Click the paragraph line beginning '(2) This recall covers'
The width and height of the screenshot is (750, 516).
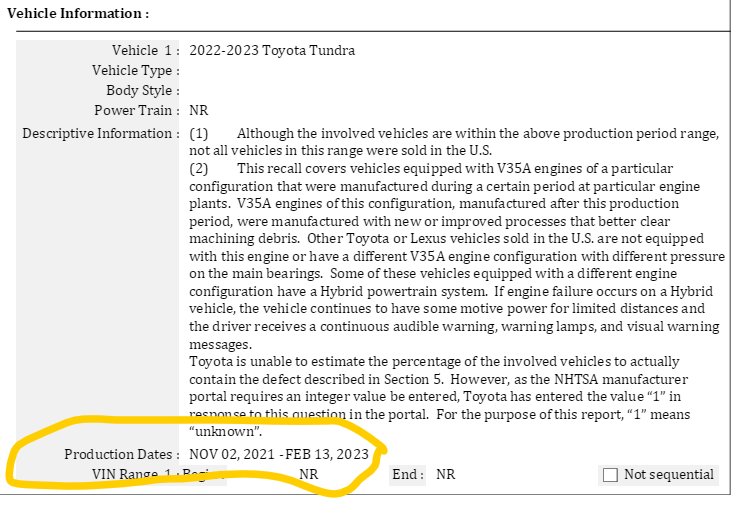[431, 168]
